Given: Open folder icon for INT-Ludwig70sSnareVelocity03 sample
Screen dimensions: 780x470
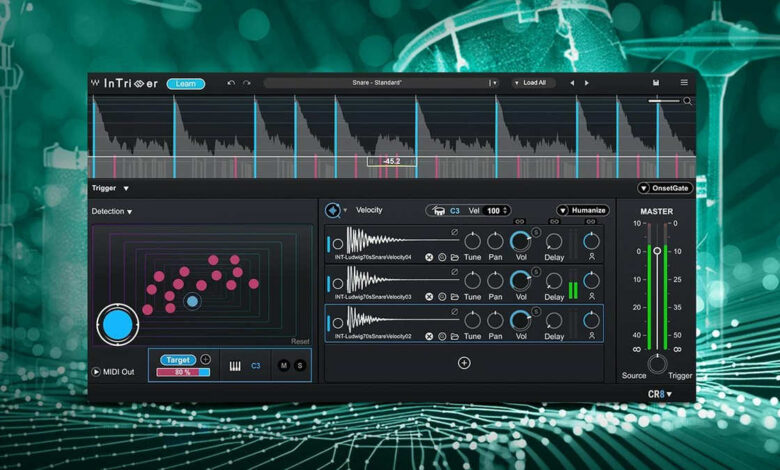Looking at the screenshot, I should tap(454, 296).
